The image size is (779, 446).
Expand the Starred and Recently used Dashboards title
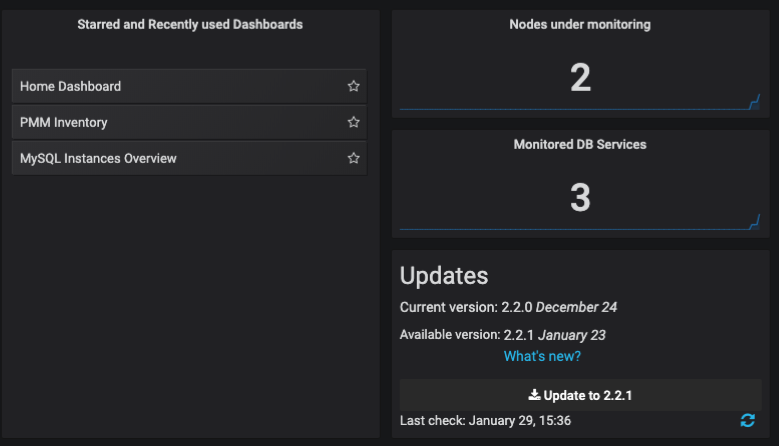[x=190, y=24]
